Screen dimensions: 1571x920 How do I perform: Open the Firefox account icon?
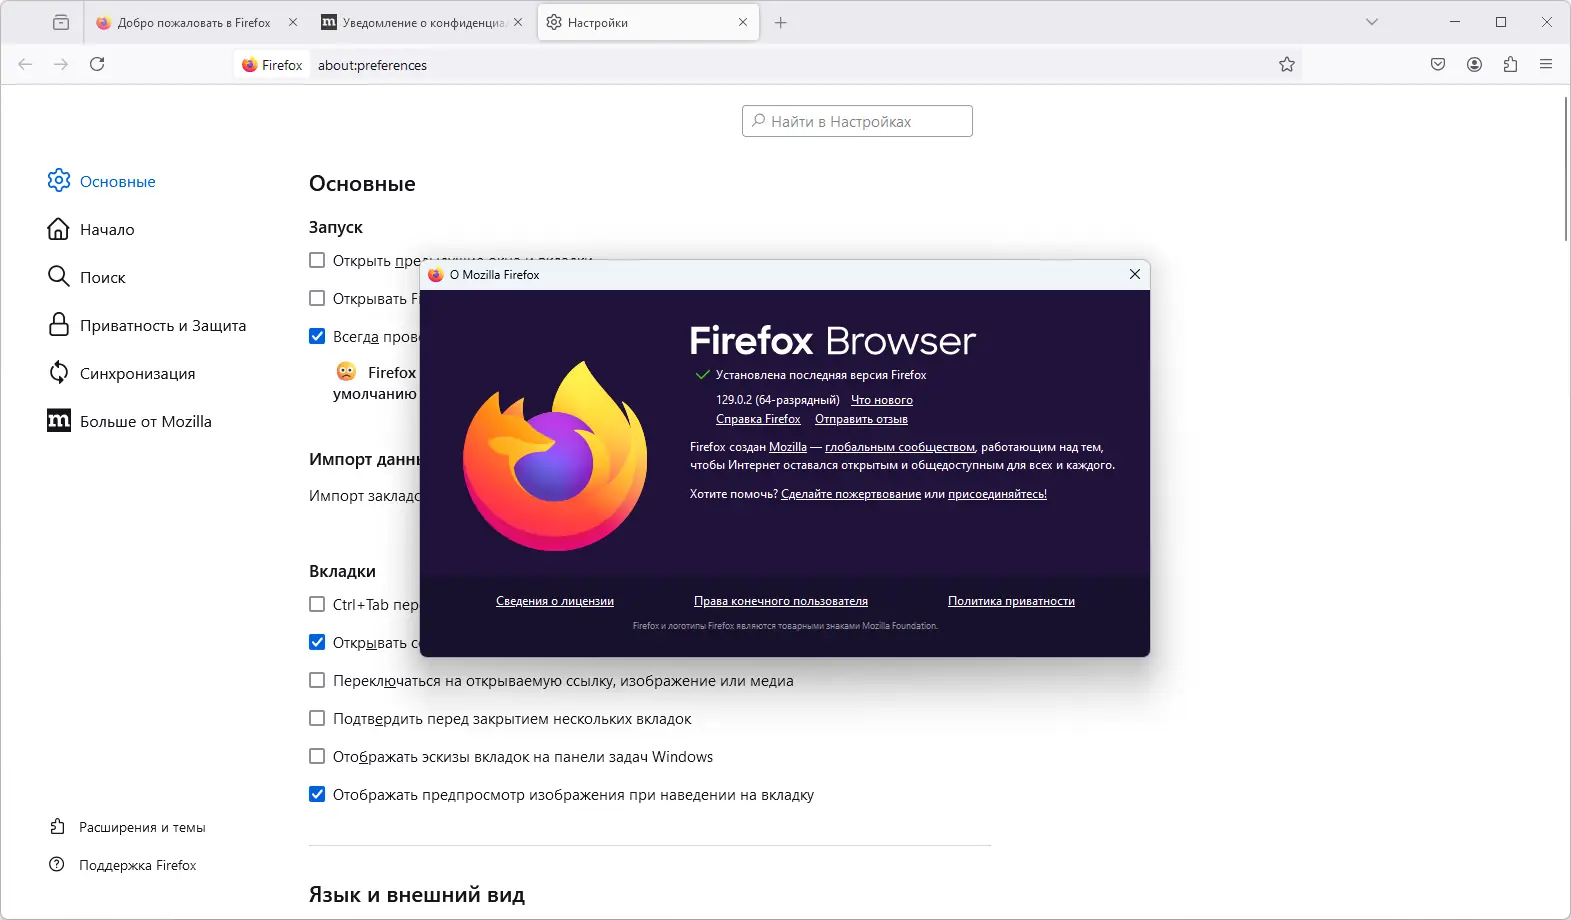pyautogui.click(x=1474, y=64)
